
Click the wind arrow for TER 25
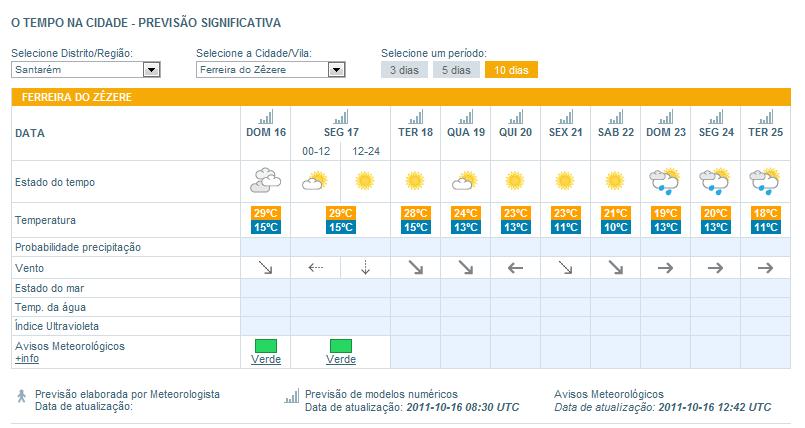click(766, 268)
